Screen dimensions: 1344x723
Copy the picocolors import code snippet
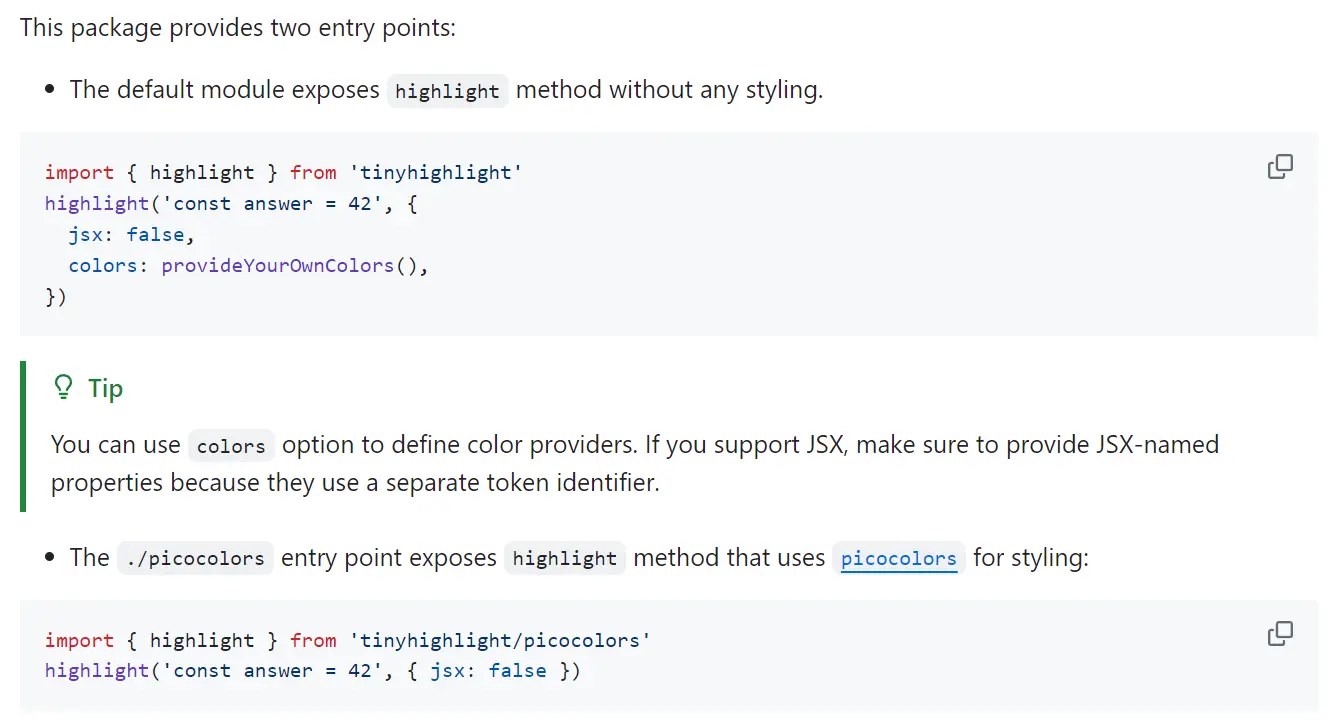(x=1280, y=634)
